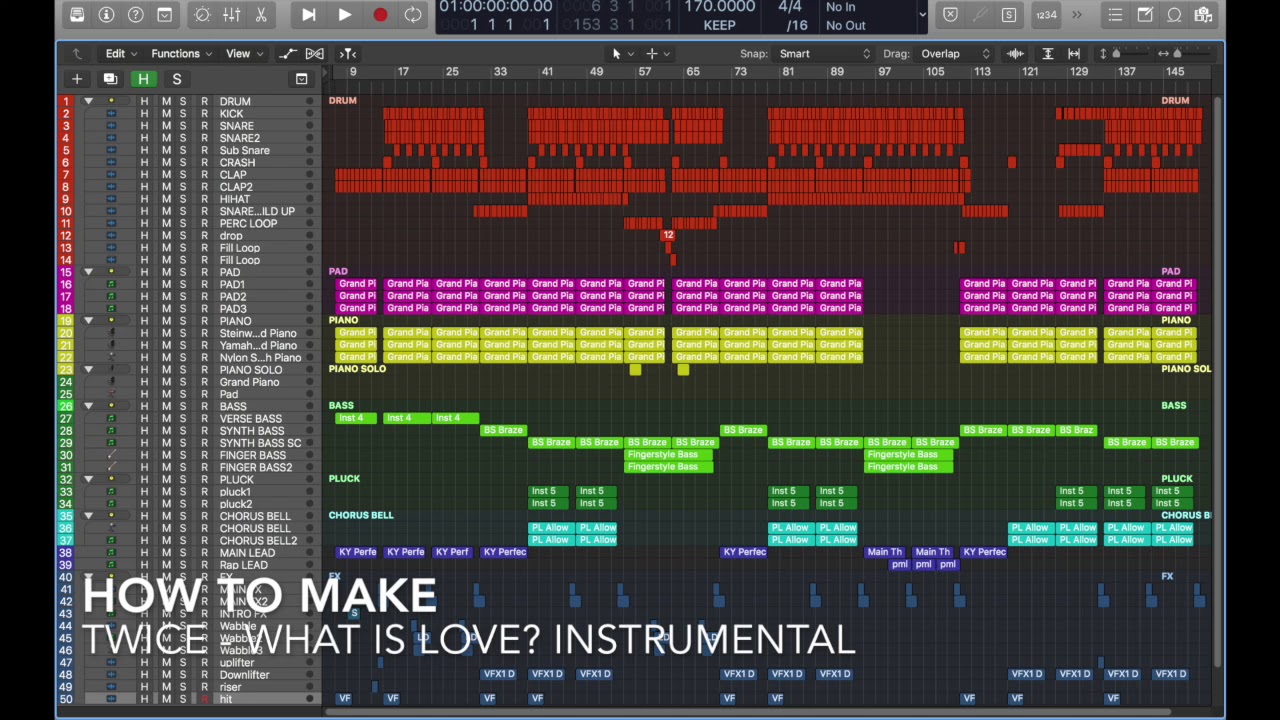
Task: Start playback with Play button
Action: (x=344, y=15)
